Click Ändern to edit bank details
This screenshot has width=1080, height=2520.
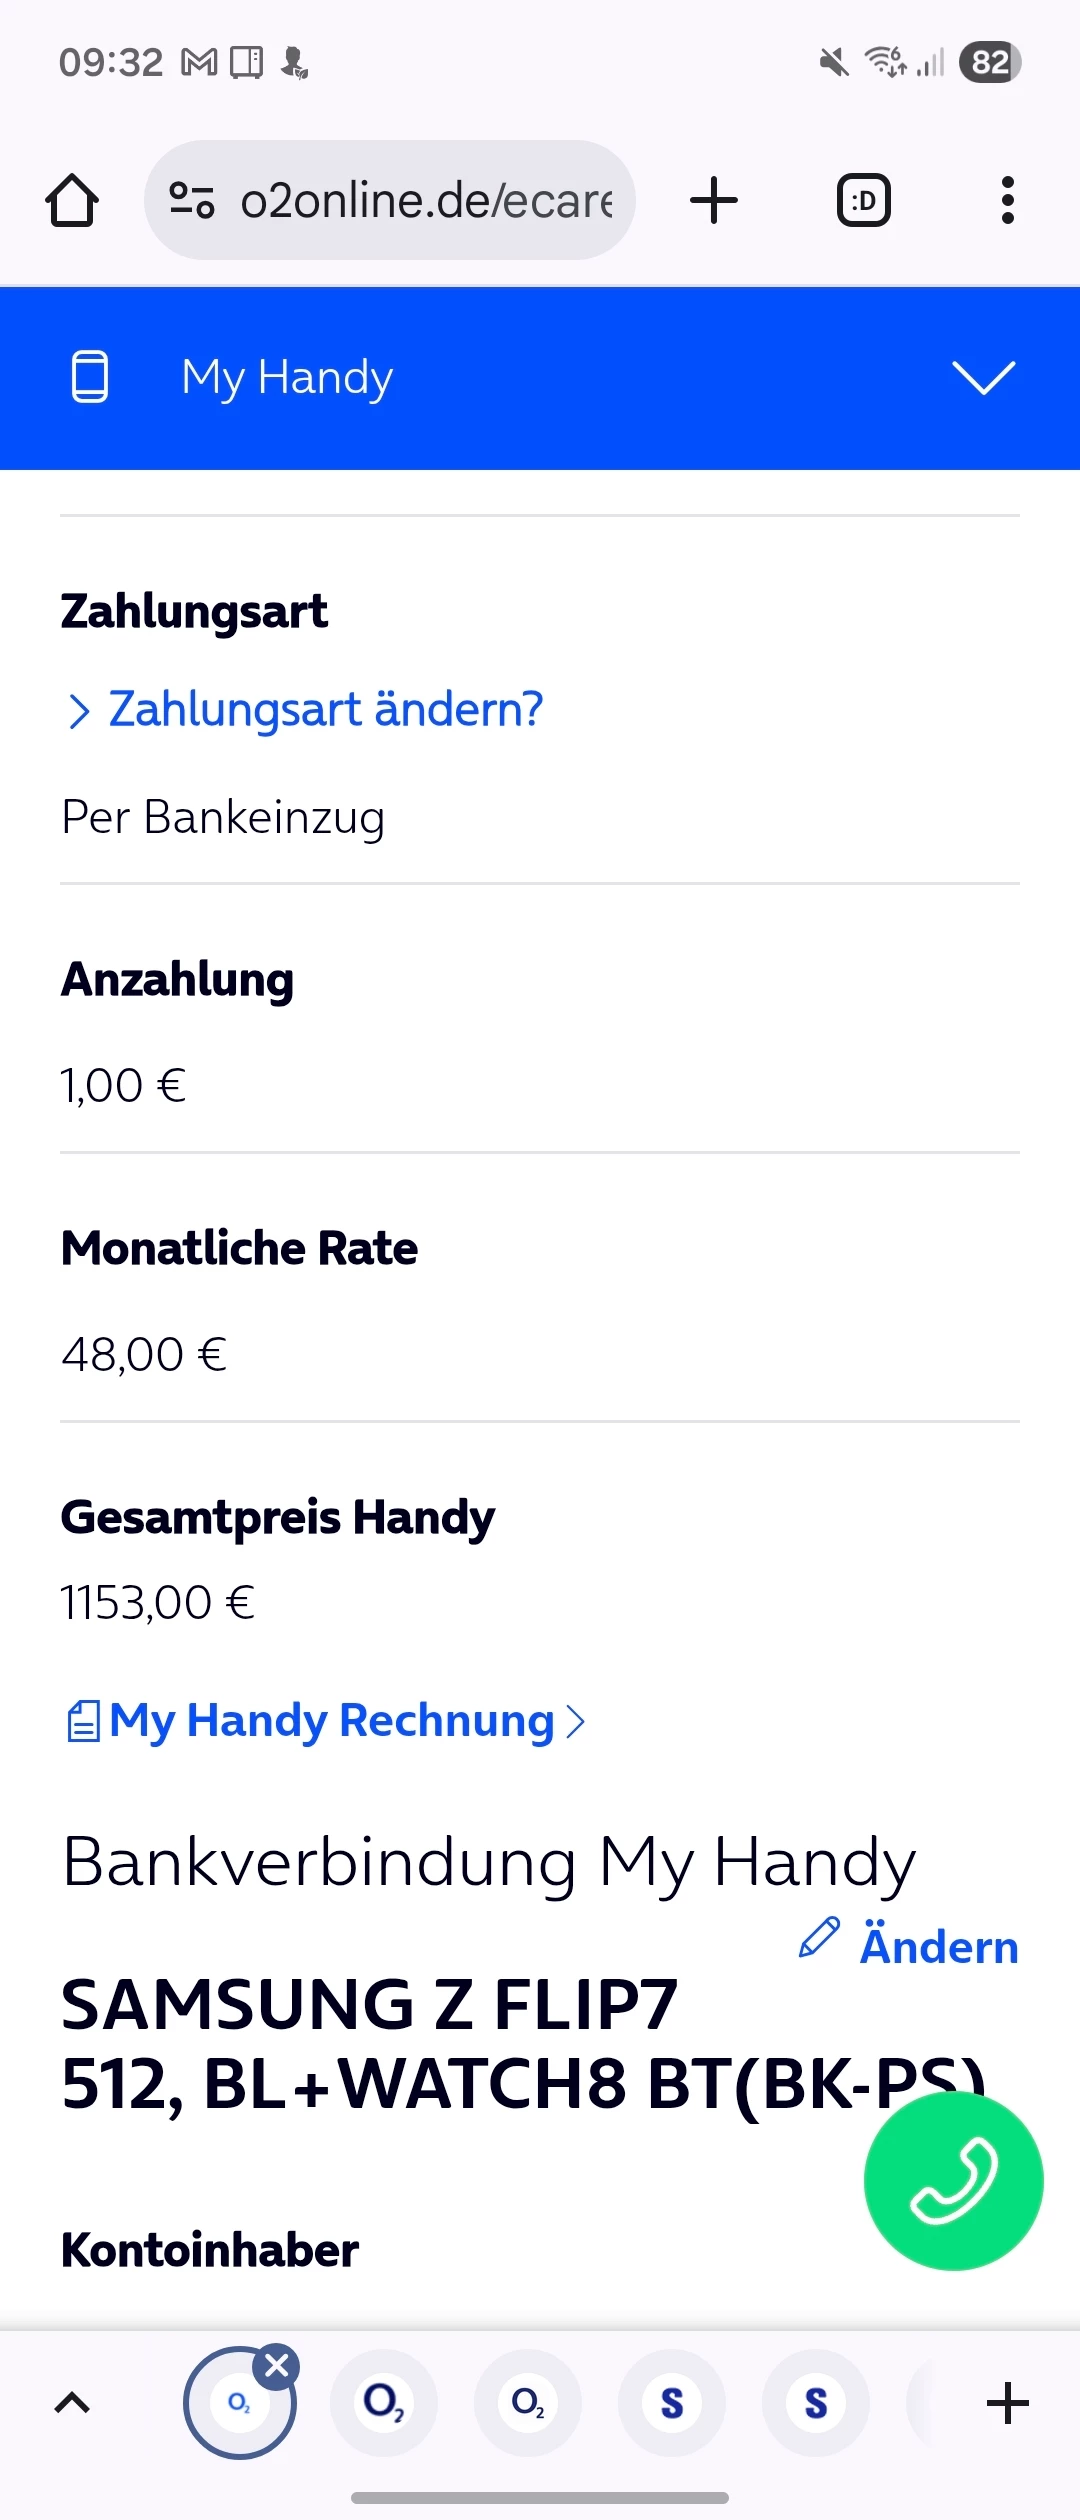(x=938, y=1946)
